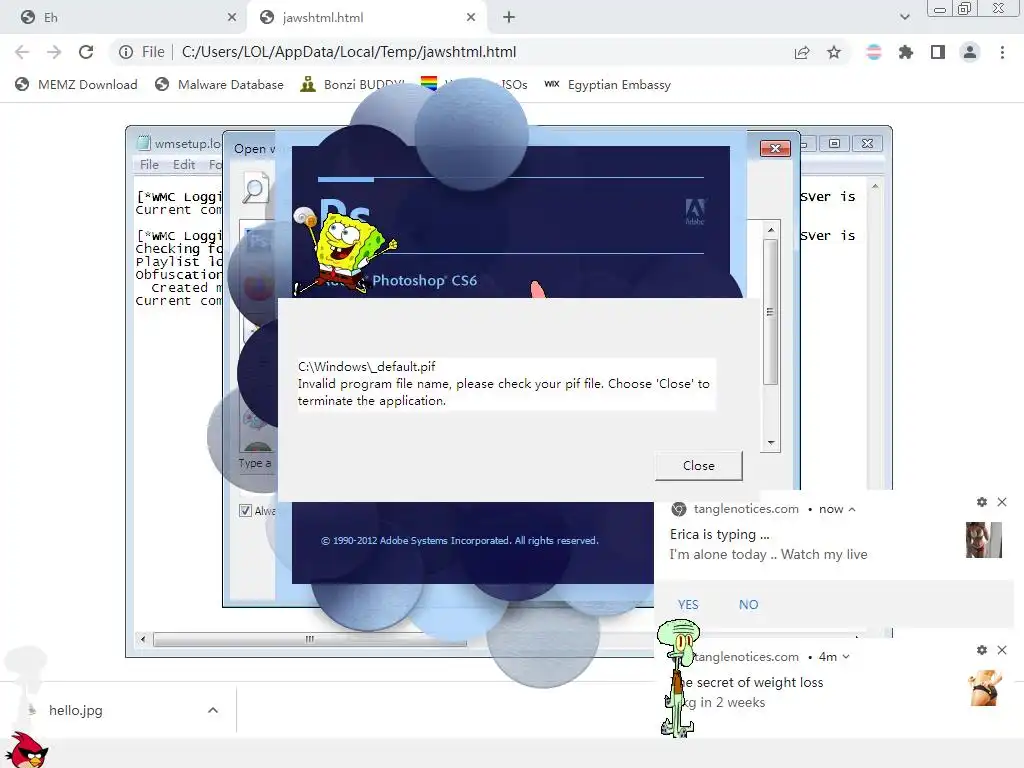This screenshot has height=768, width=1024.
Task: Open the Erica notification thumbnail photo
Action: pyautogui.click(x=984, y=540)
